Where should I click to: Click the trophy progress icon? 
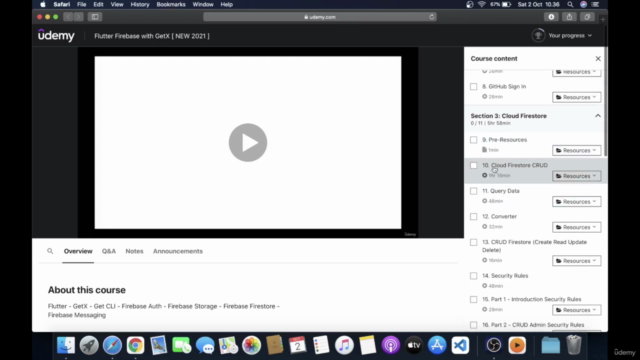point(538,36)
